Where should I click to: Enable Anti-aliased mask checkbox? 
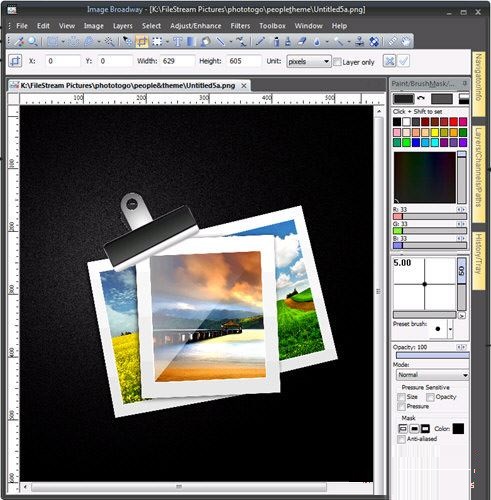pos(402,439)
